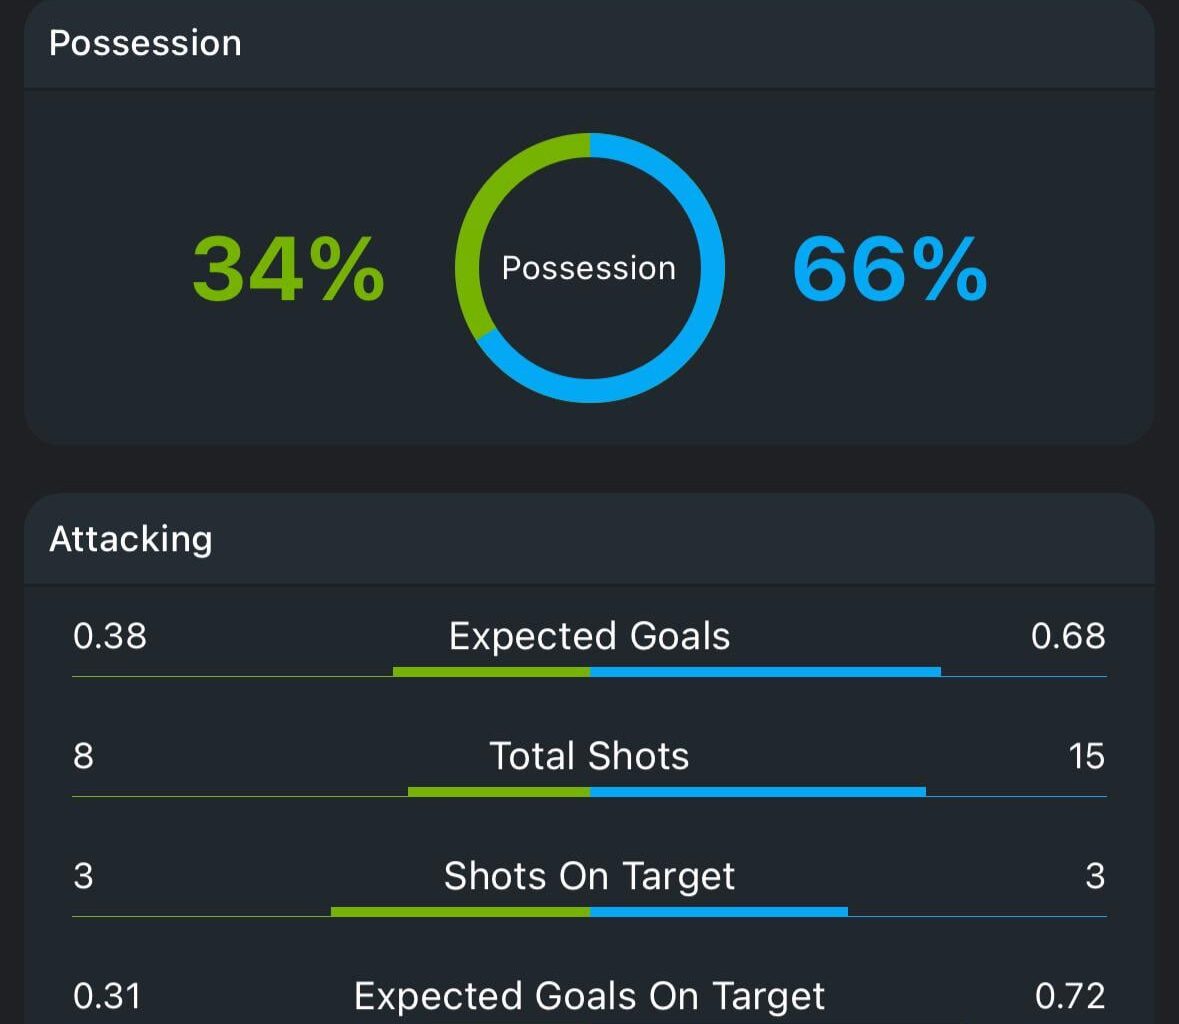Select the Shots On Target label
Image resolution: width=1179 pixels, height=1024 pixels.
click(590, 877)
